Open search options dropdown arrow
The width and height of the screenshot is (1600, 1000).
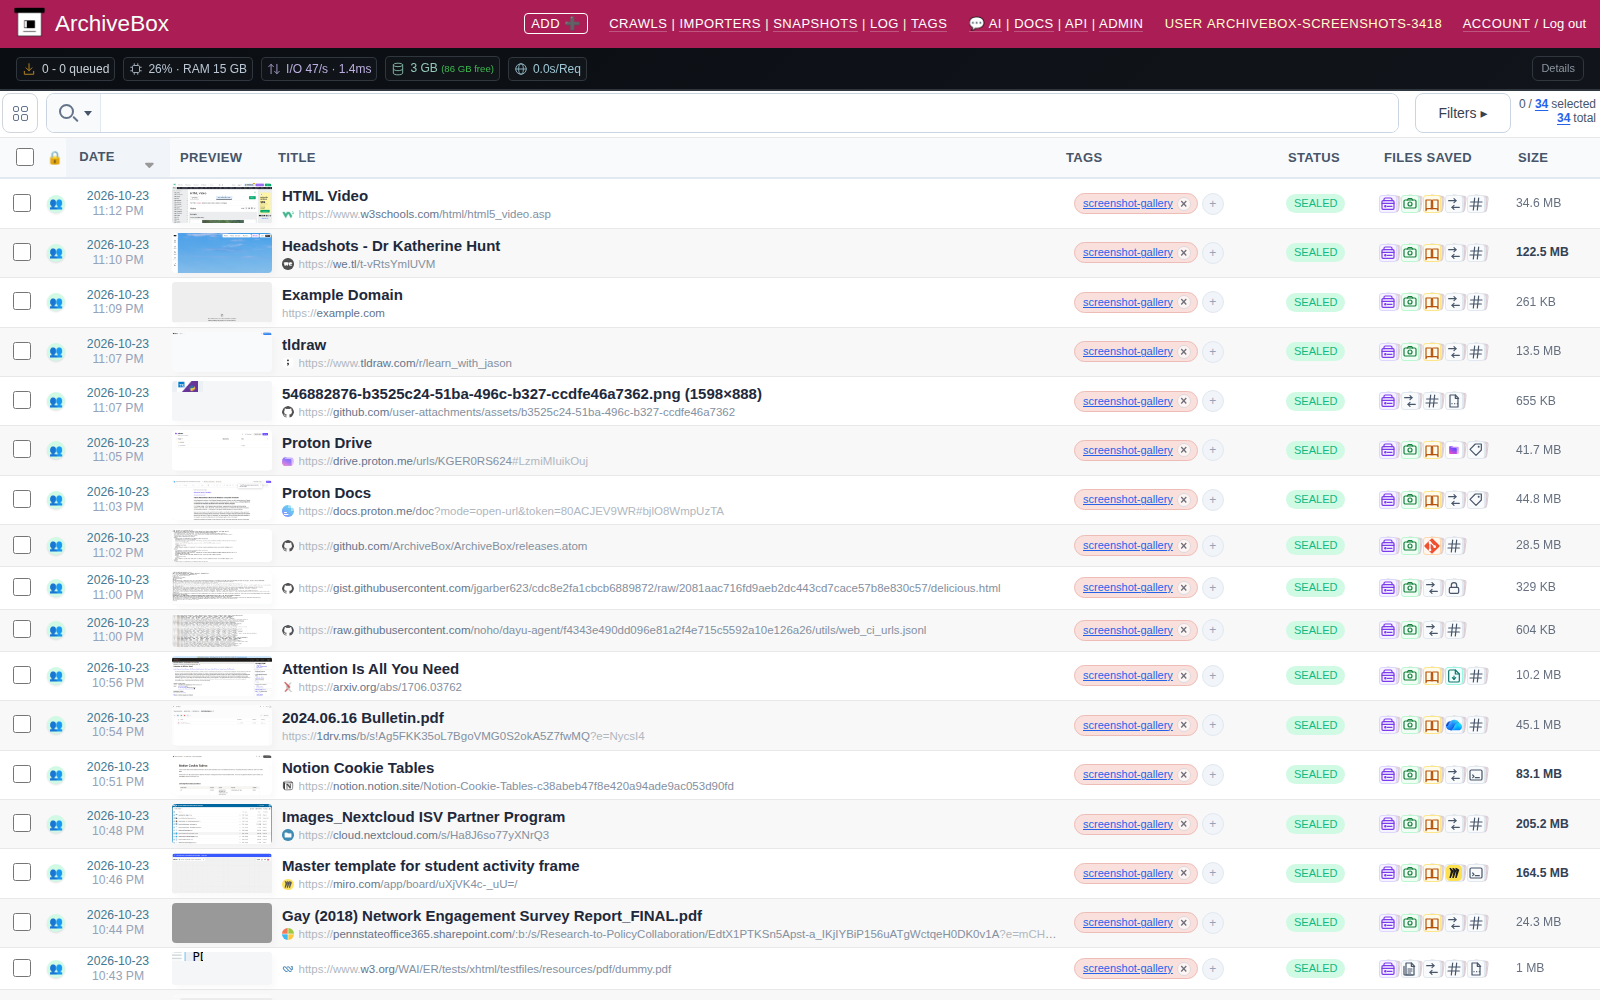click(88, 113)
